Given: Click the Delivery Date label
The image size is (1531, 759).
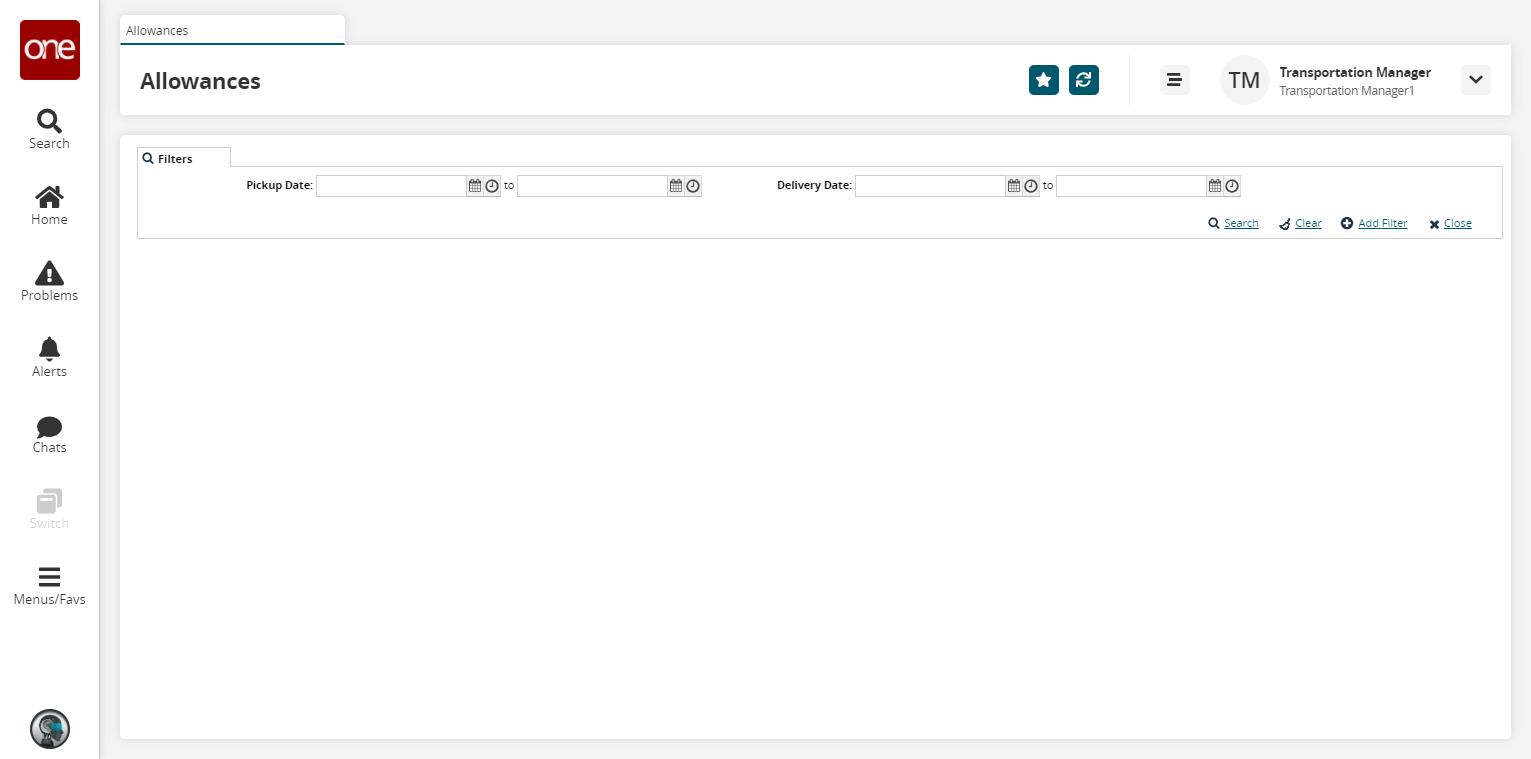Looking at the screenshot, I should coord(815,186).
